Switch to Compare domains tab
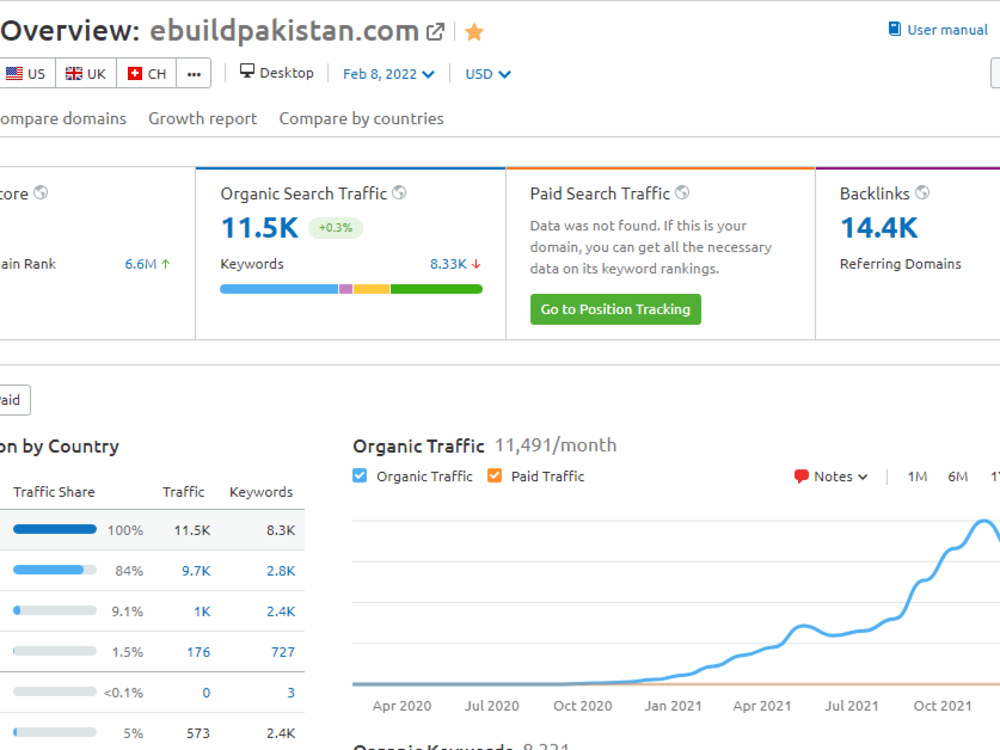Screen dimensions: 1000x750 click(x=63, y=119)
